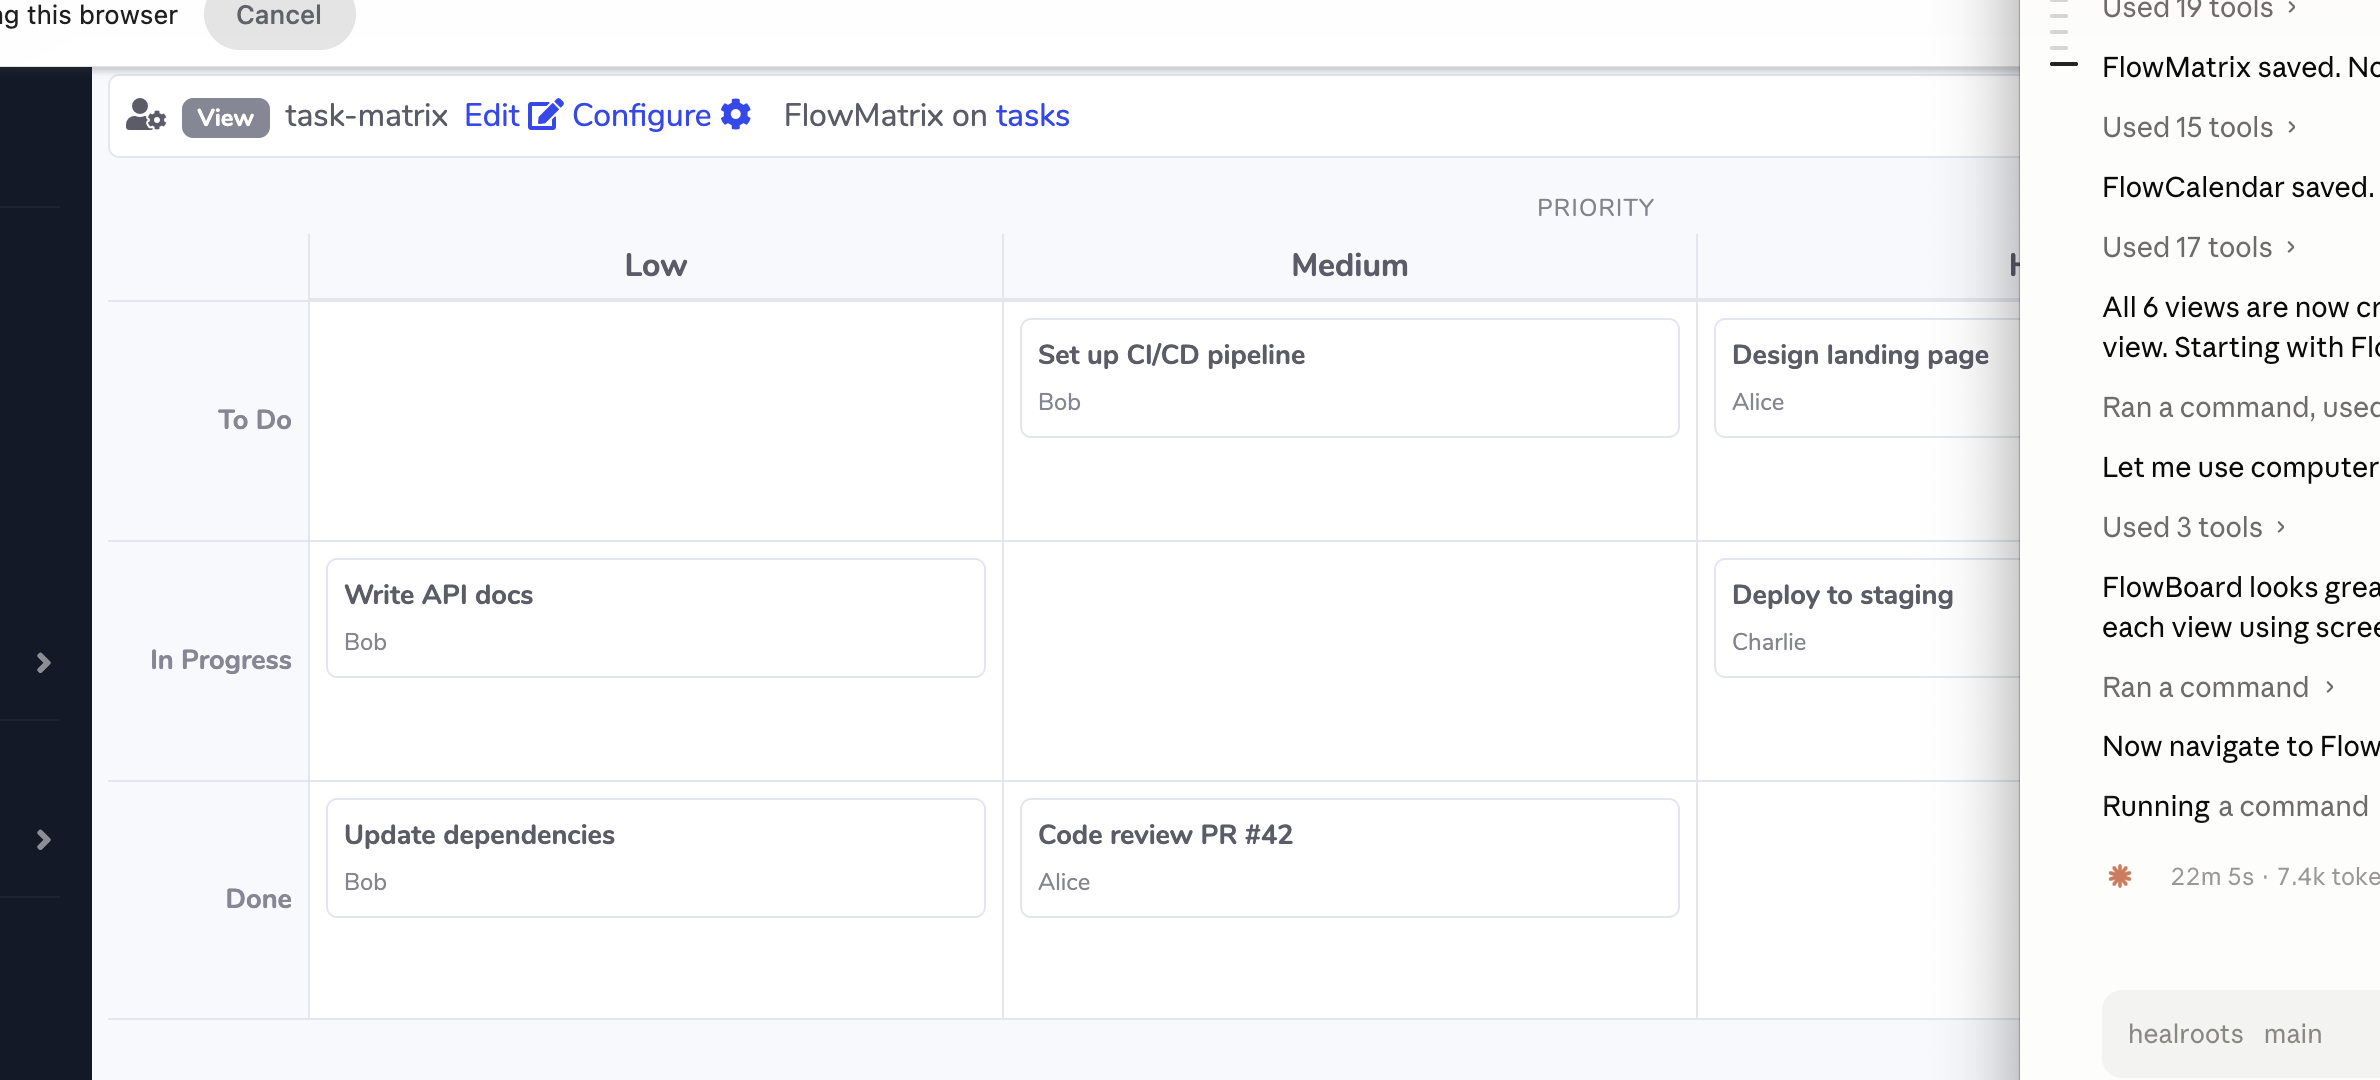Expand the lower sidebar chevron arrow
Image resolution: width=2380 pixels, height=1080 pixels.
(43, 840)
